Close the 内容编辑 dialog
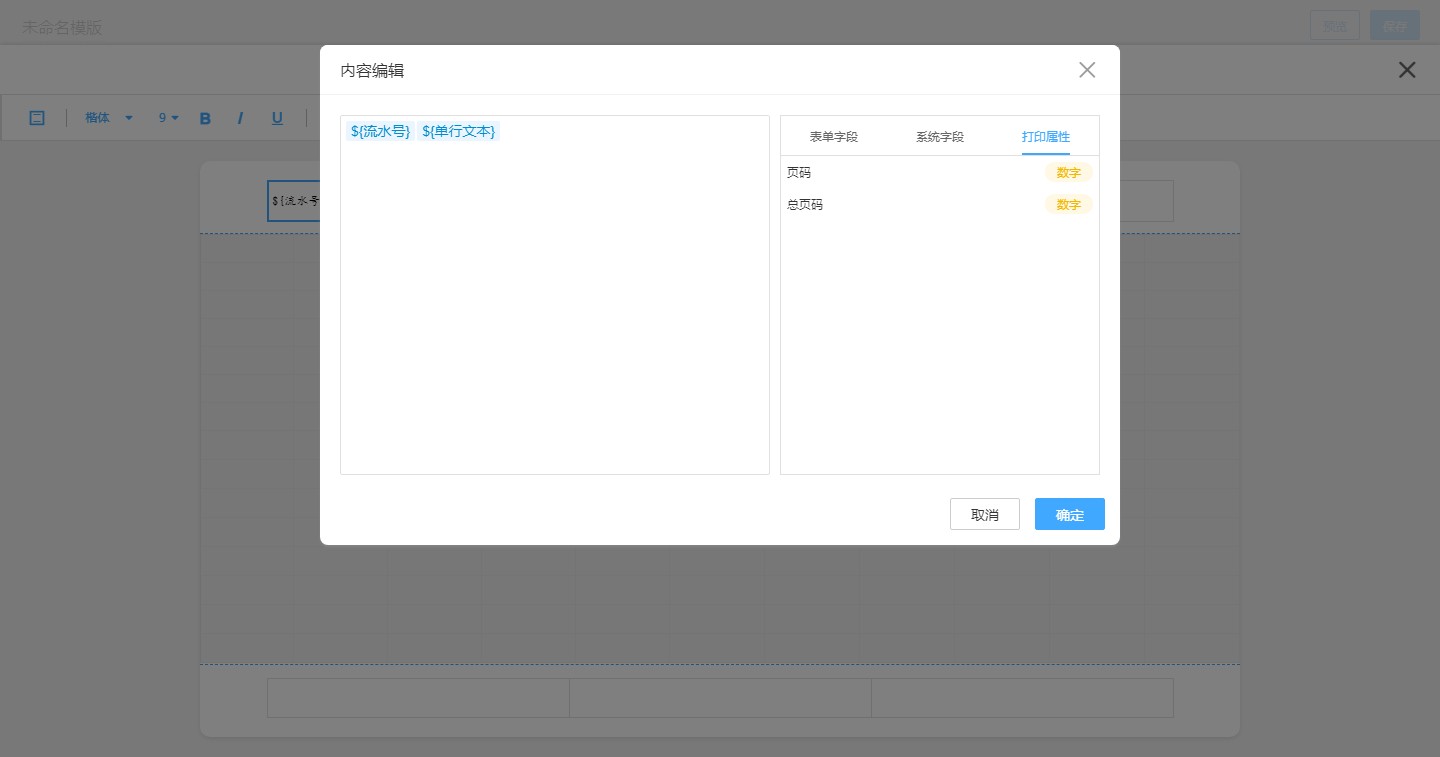 (1087, 70)
